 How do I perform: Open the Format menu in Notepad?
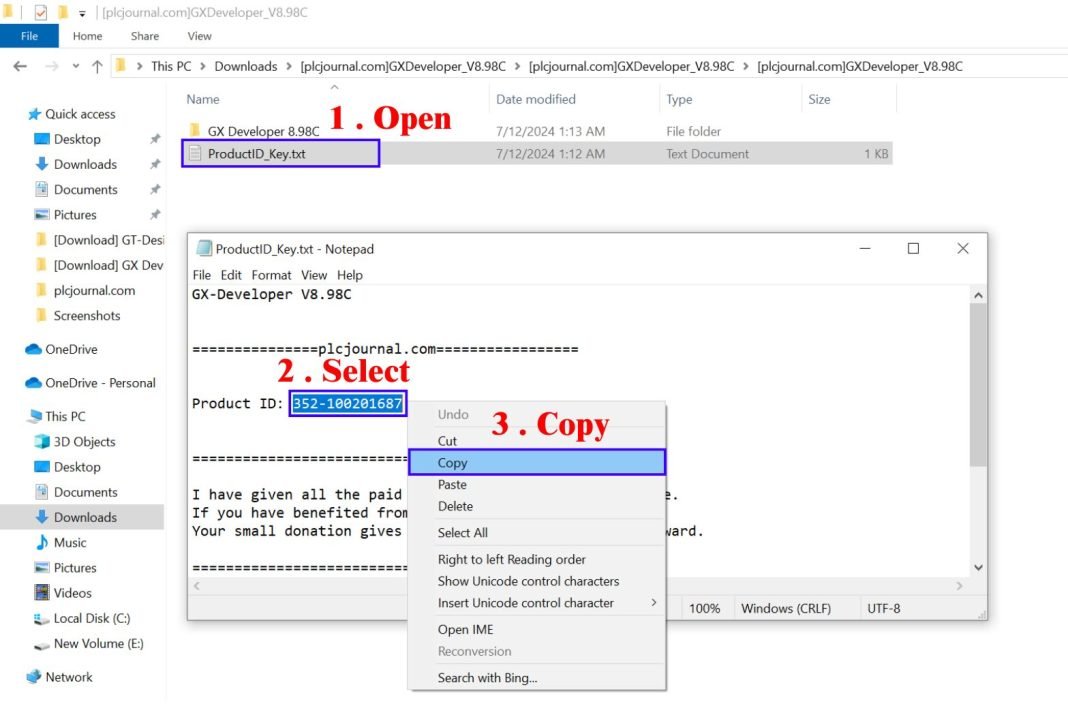point(271,275)
